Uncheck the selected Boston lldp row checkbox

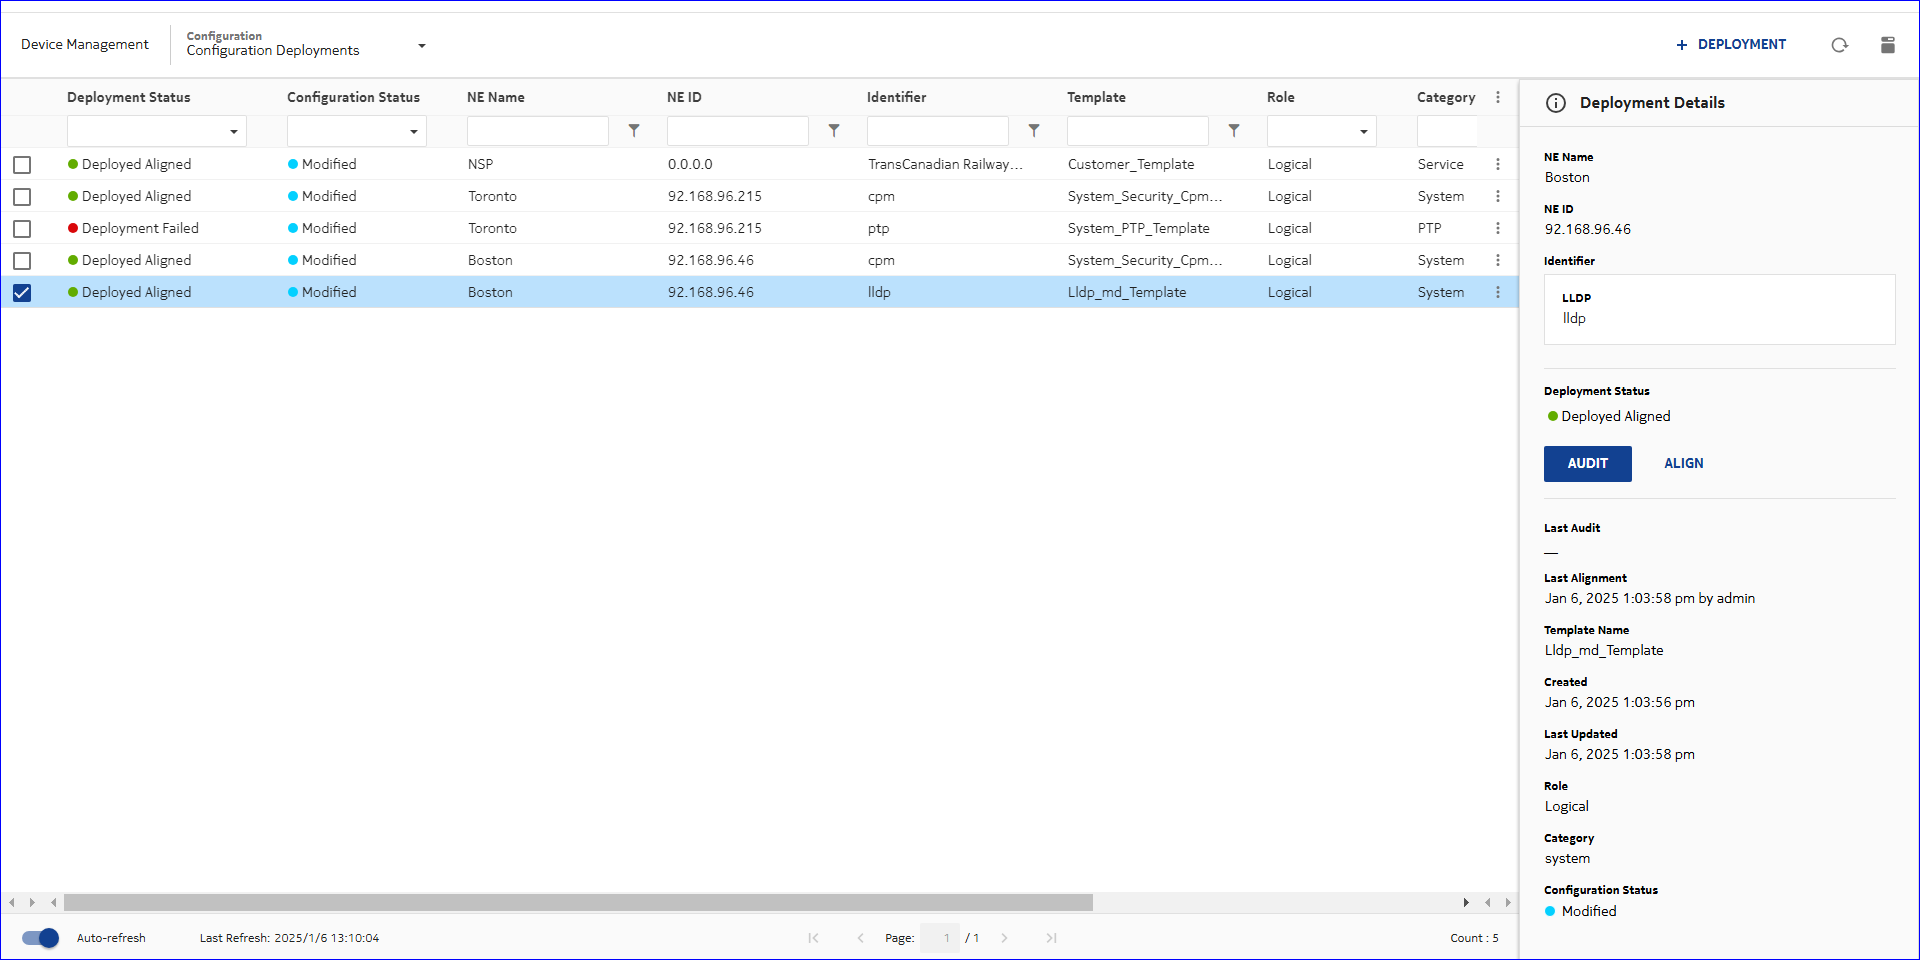[x=22, y=293]
